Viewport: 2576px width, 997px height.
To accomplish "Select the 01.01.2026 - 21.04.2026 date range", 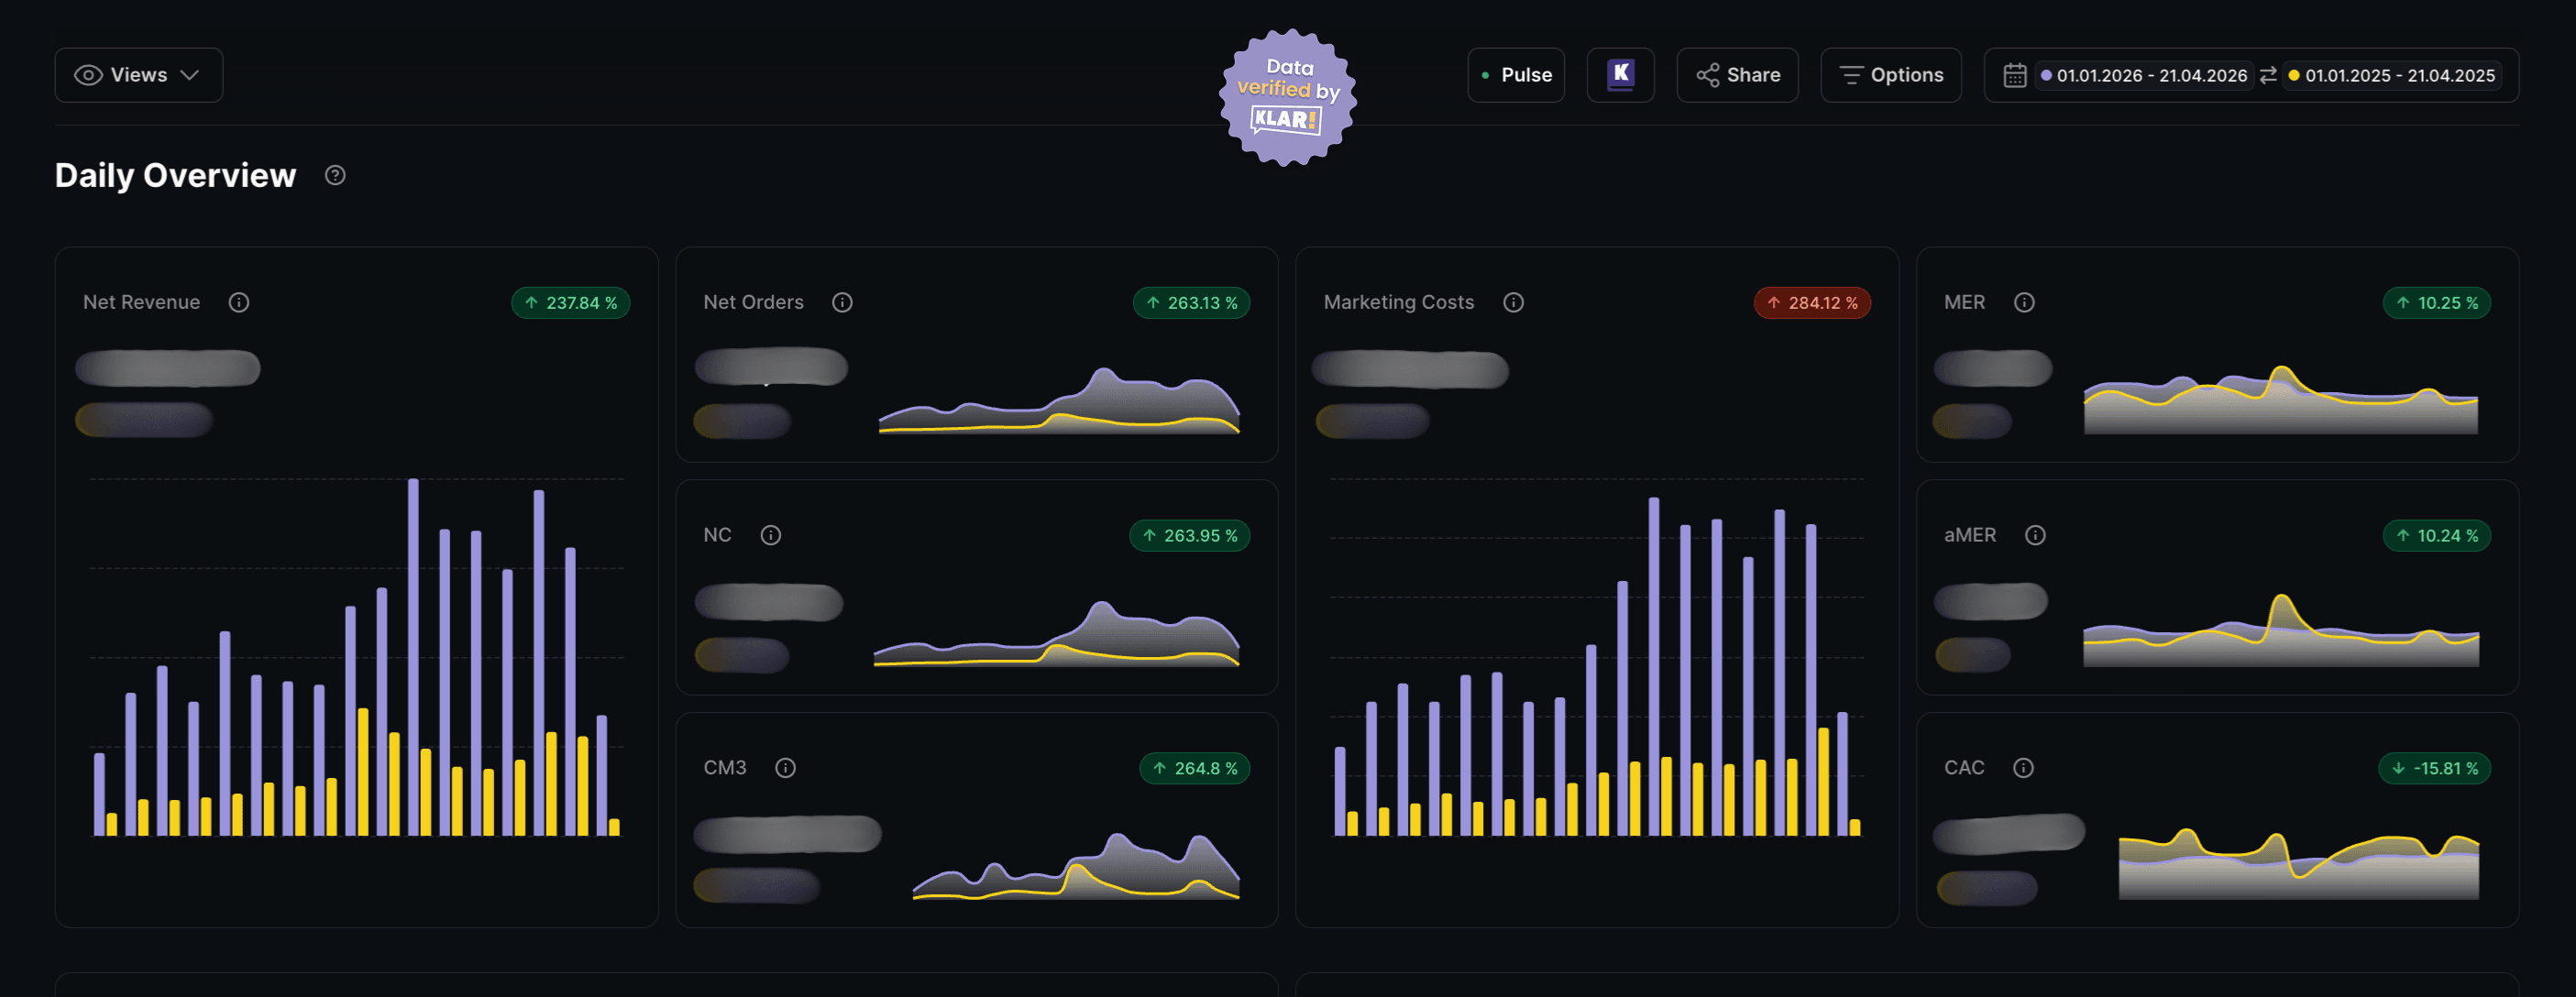I will click(x=2143, y=75).
